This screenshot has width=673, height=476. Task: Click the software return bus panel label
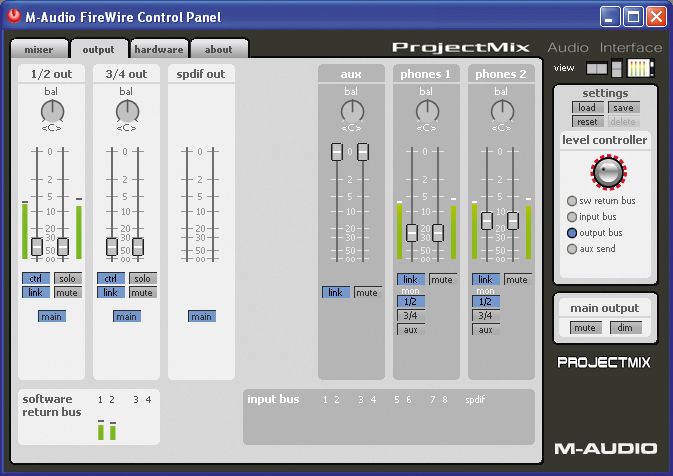(x=52, y=406)
